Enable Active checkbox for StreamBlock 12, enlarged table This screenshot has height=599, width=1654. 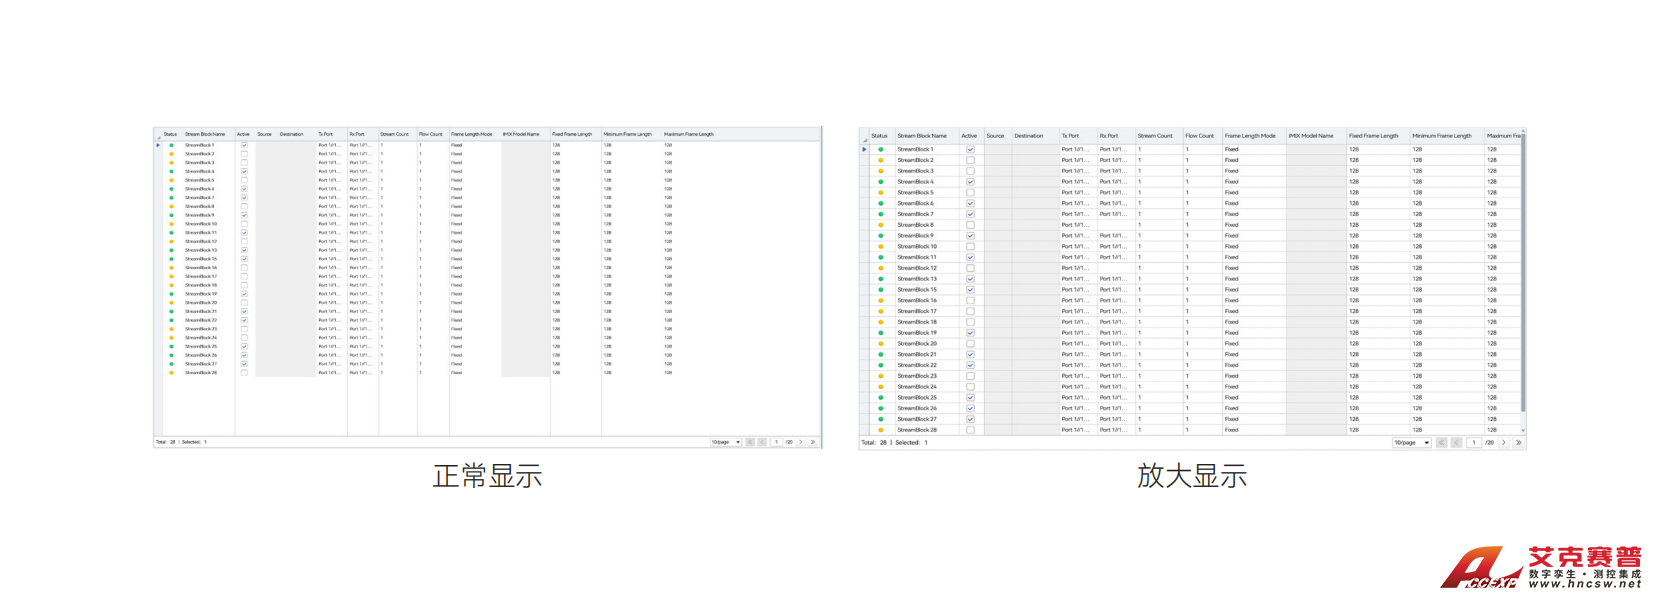point(970,268)
